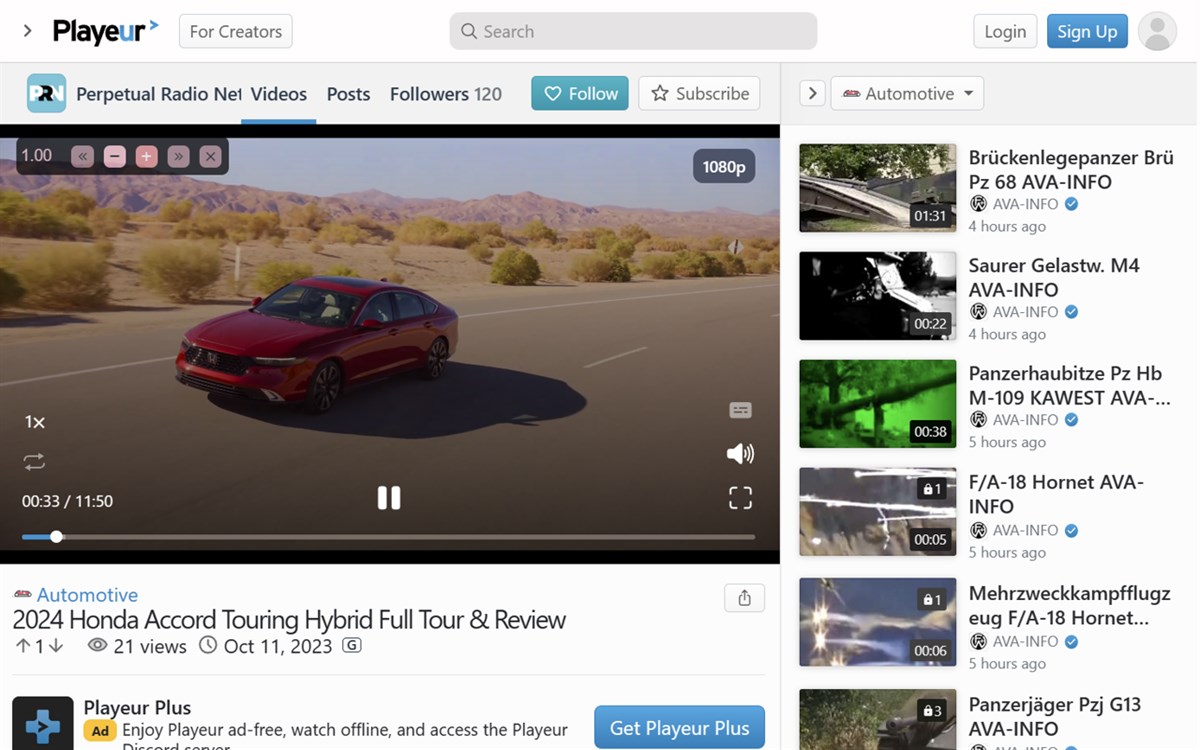1200x750 pixels.
Task: Click the Get Playeur Plus button
Action: (x=680, y=728)
